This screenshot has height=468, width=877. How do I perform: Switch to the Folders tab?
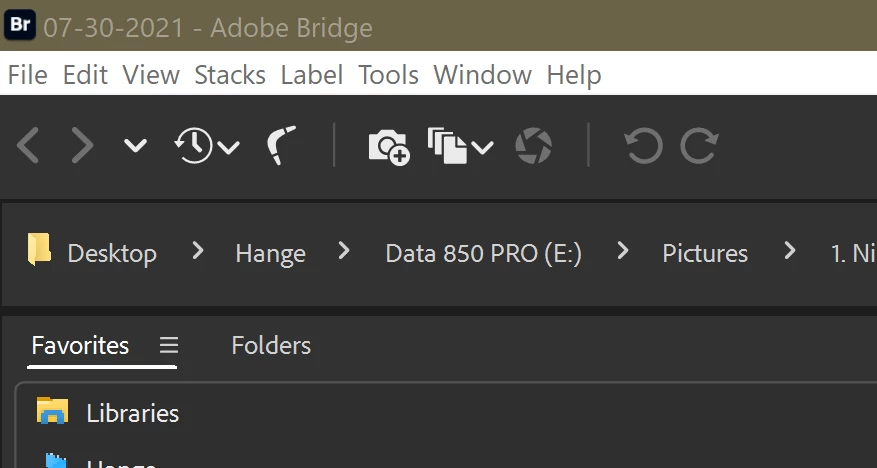(x=271, y=346)
